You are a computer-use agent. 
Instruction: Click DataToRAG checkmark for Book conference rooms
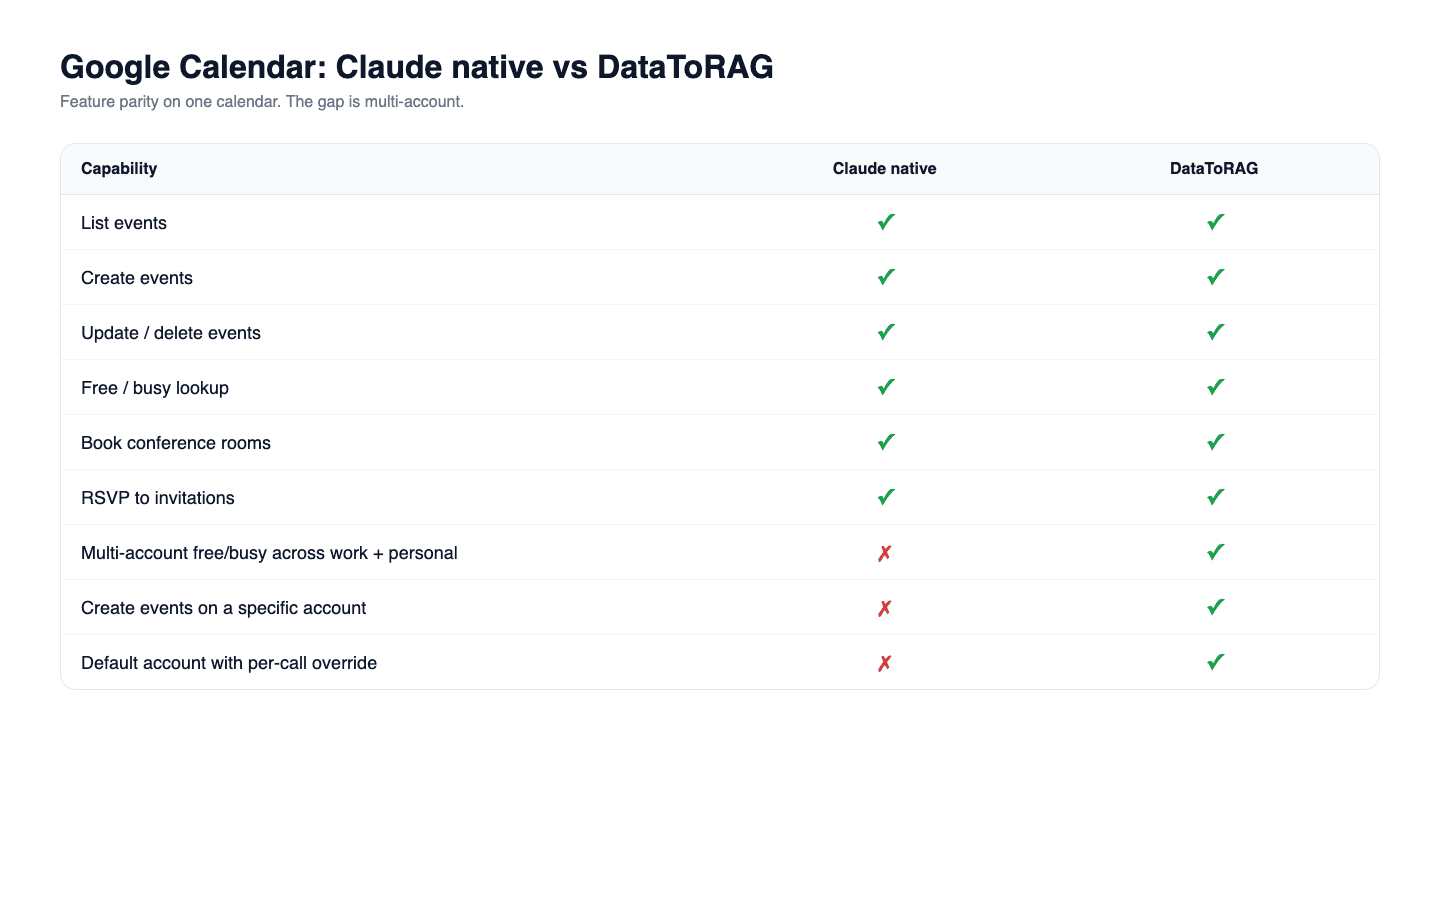[x=1215, y=442]
